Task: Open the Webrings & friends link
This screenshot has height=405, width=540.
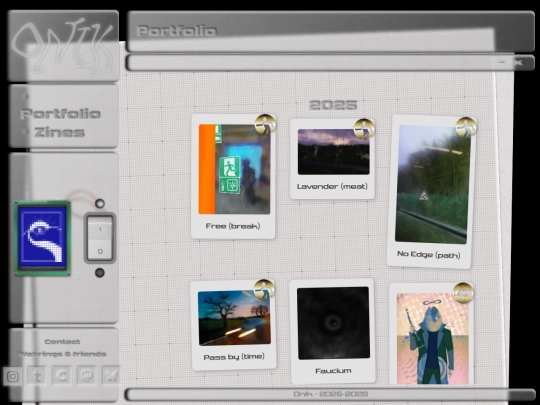Action: [x=62, y=354]
